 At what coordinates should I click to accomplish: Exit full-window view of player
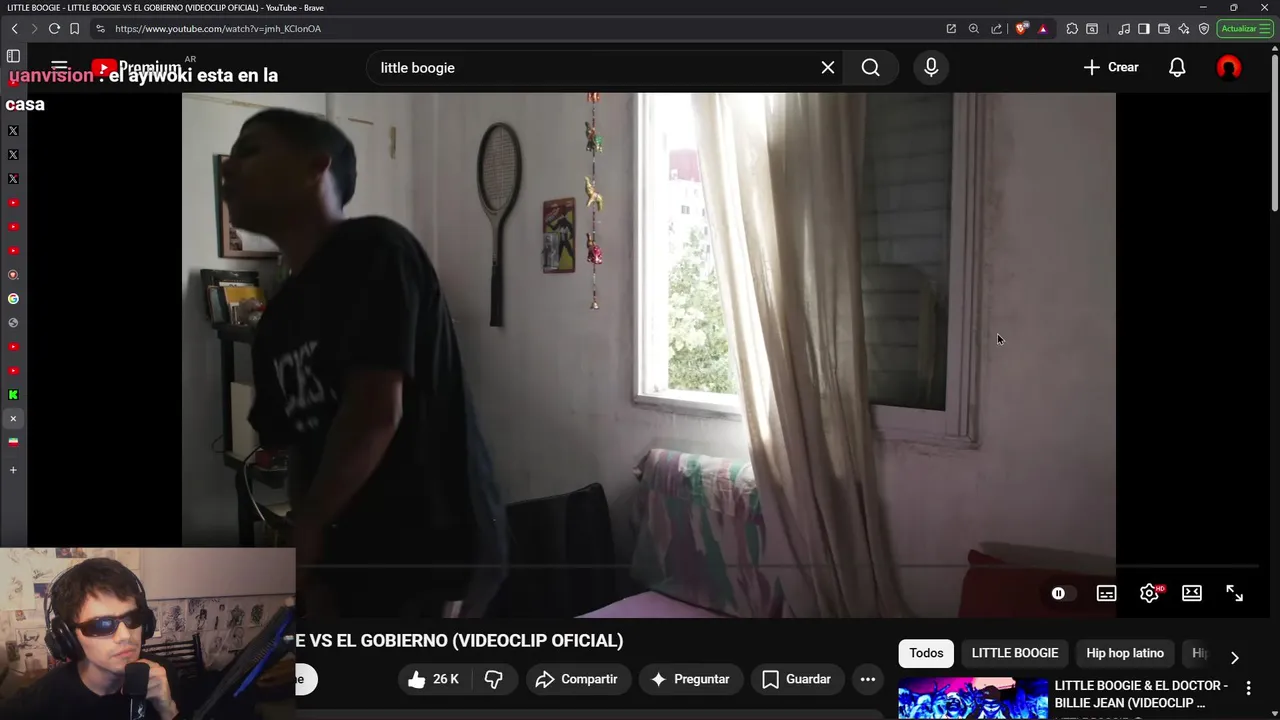1235,594
